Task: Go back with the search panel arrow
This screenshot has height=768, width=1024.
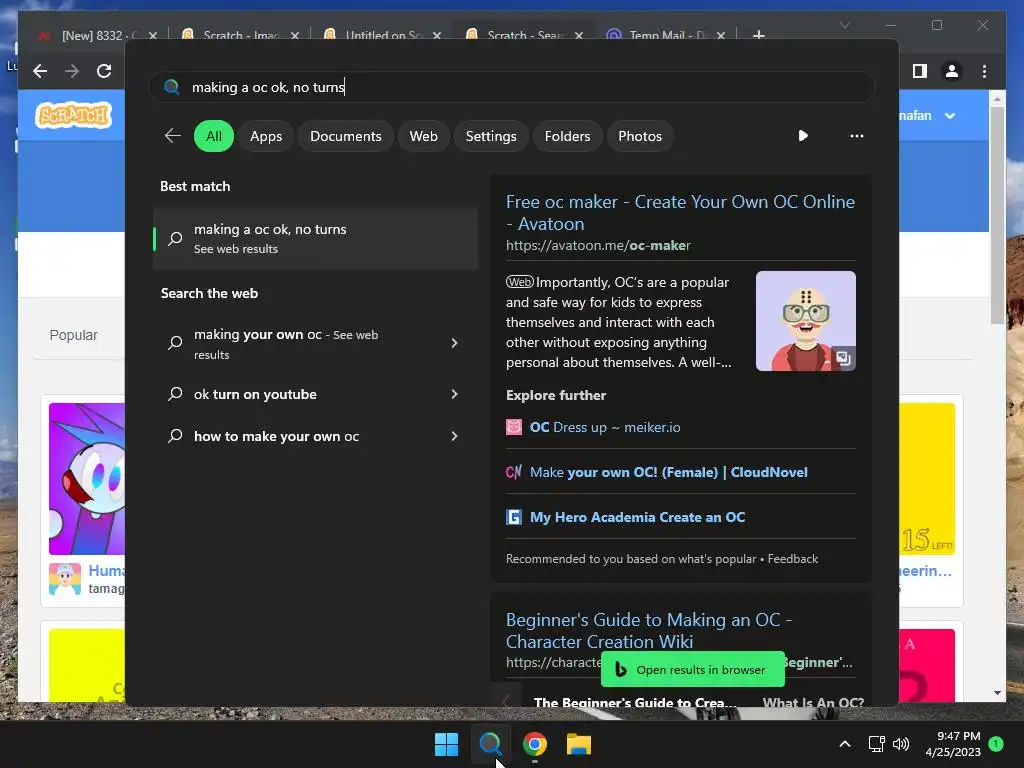Action: tap(172, 136)
